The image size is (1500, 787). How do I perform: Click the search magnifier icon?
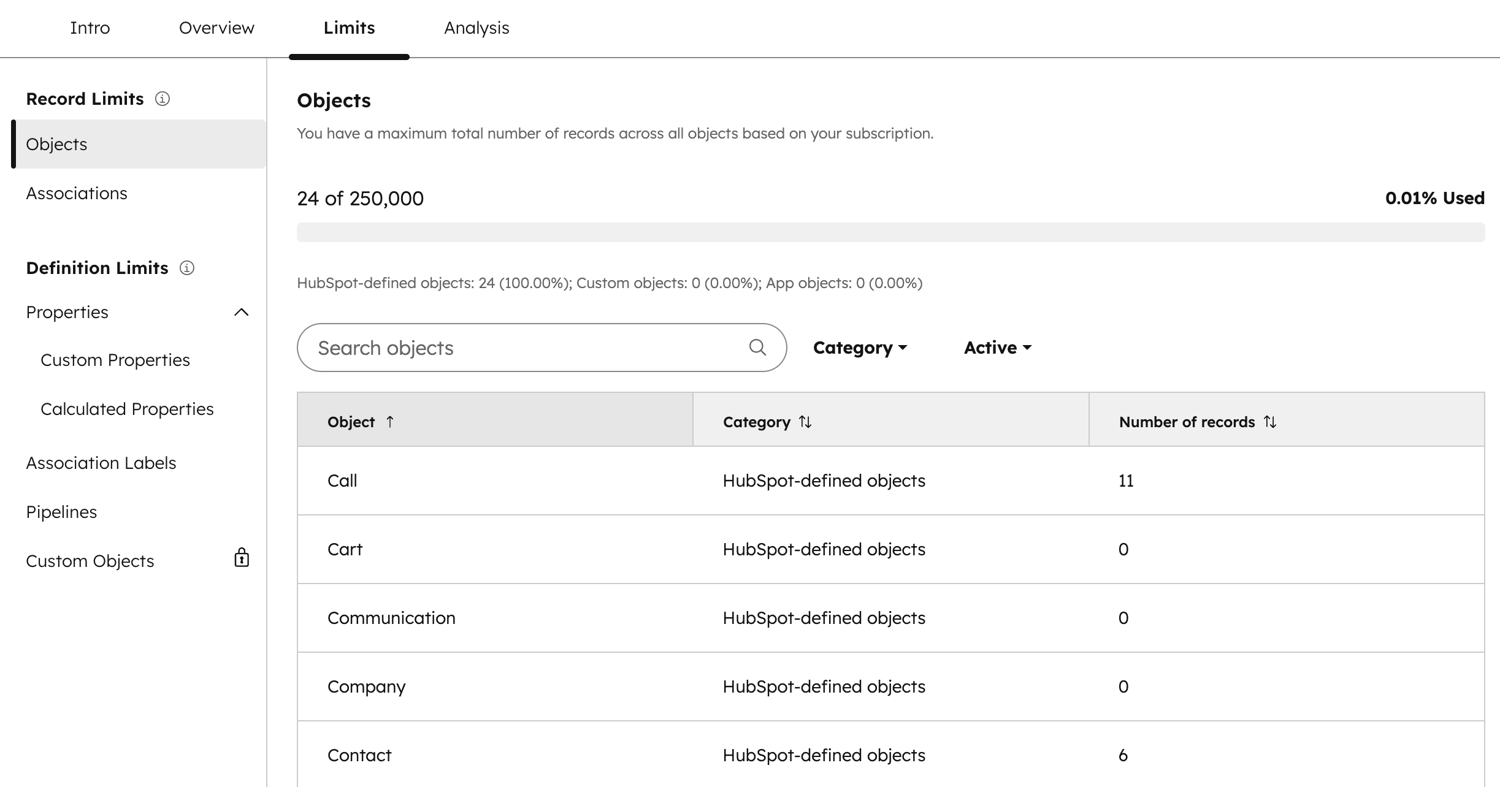(x=755, y=347)
